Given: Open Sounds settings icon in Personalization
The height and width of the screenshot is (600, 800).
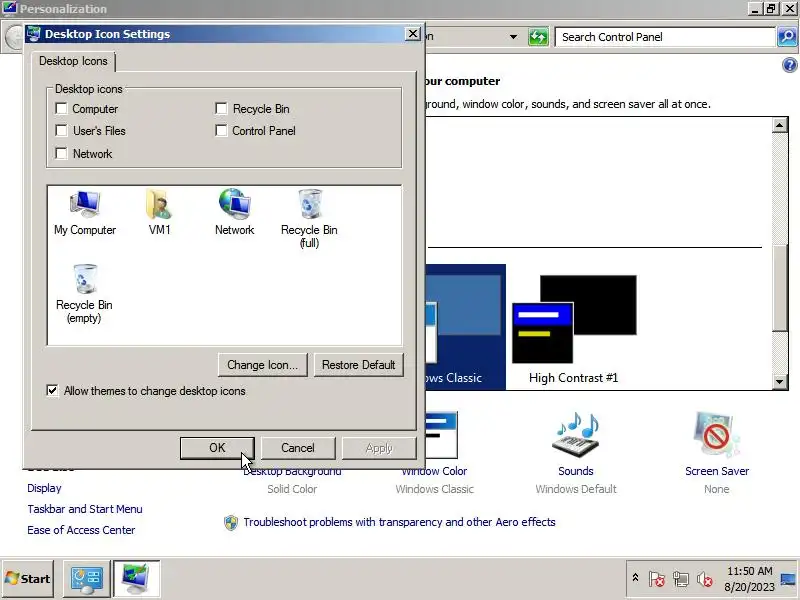Looking at the screenshot, I should [576, 435].
